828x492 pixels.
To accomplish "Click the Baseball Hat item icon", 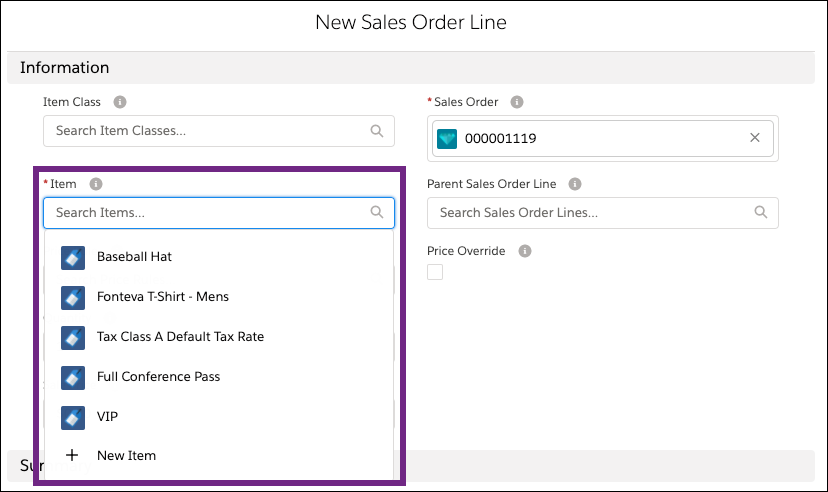I will coord(73,258).
